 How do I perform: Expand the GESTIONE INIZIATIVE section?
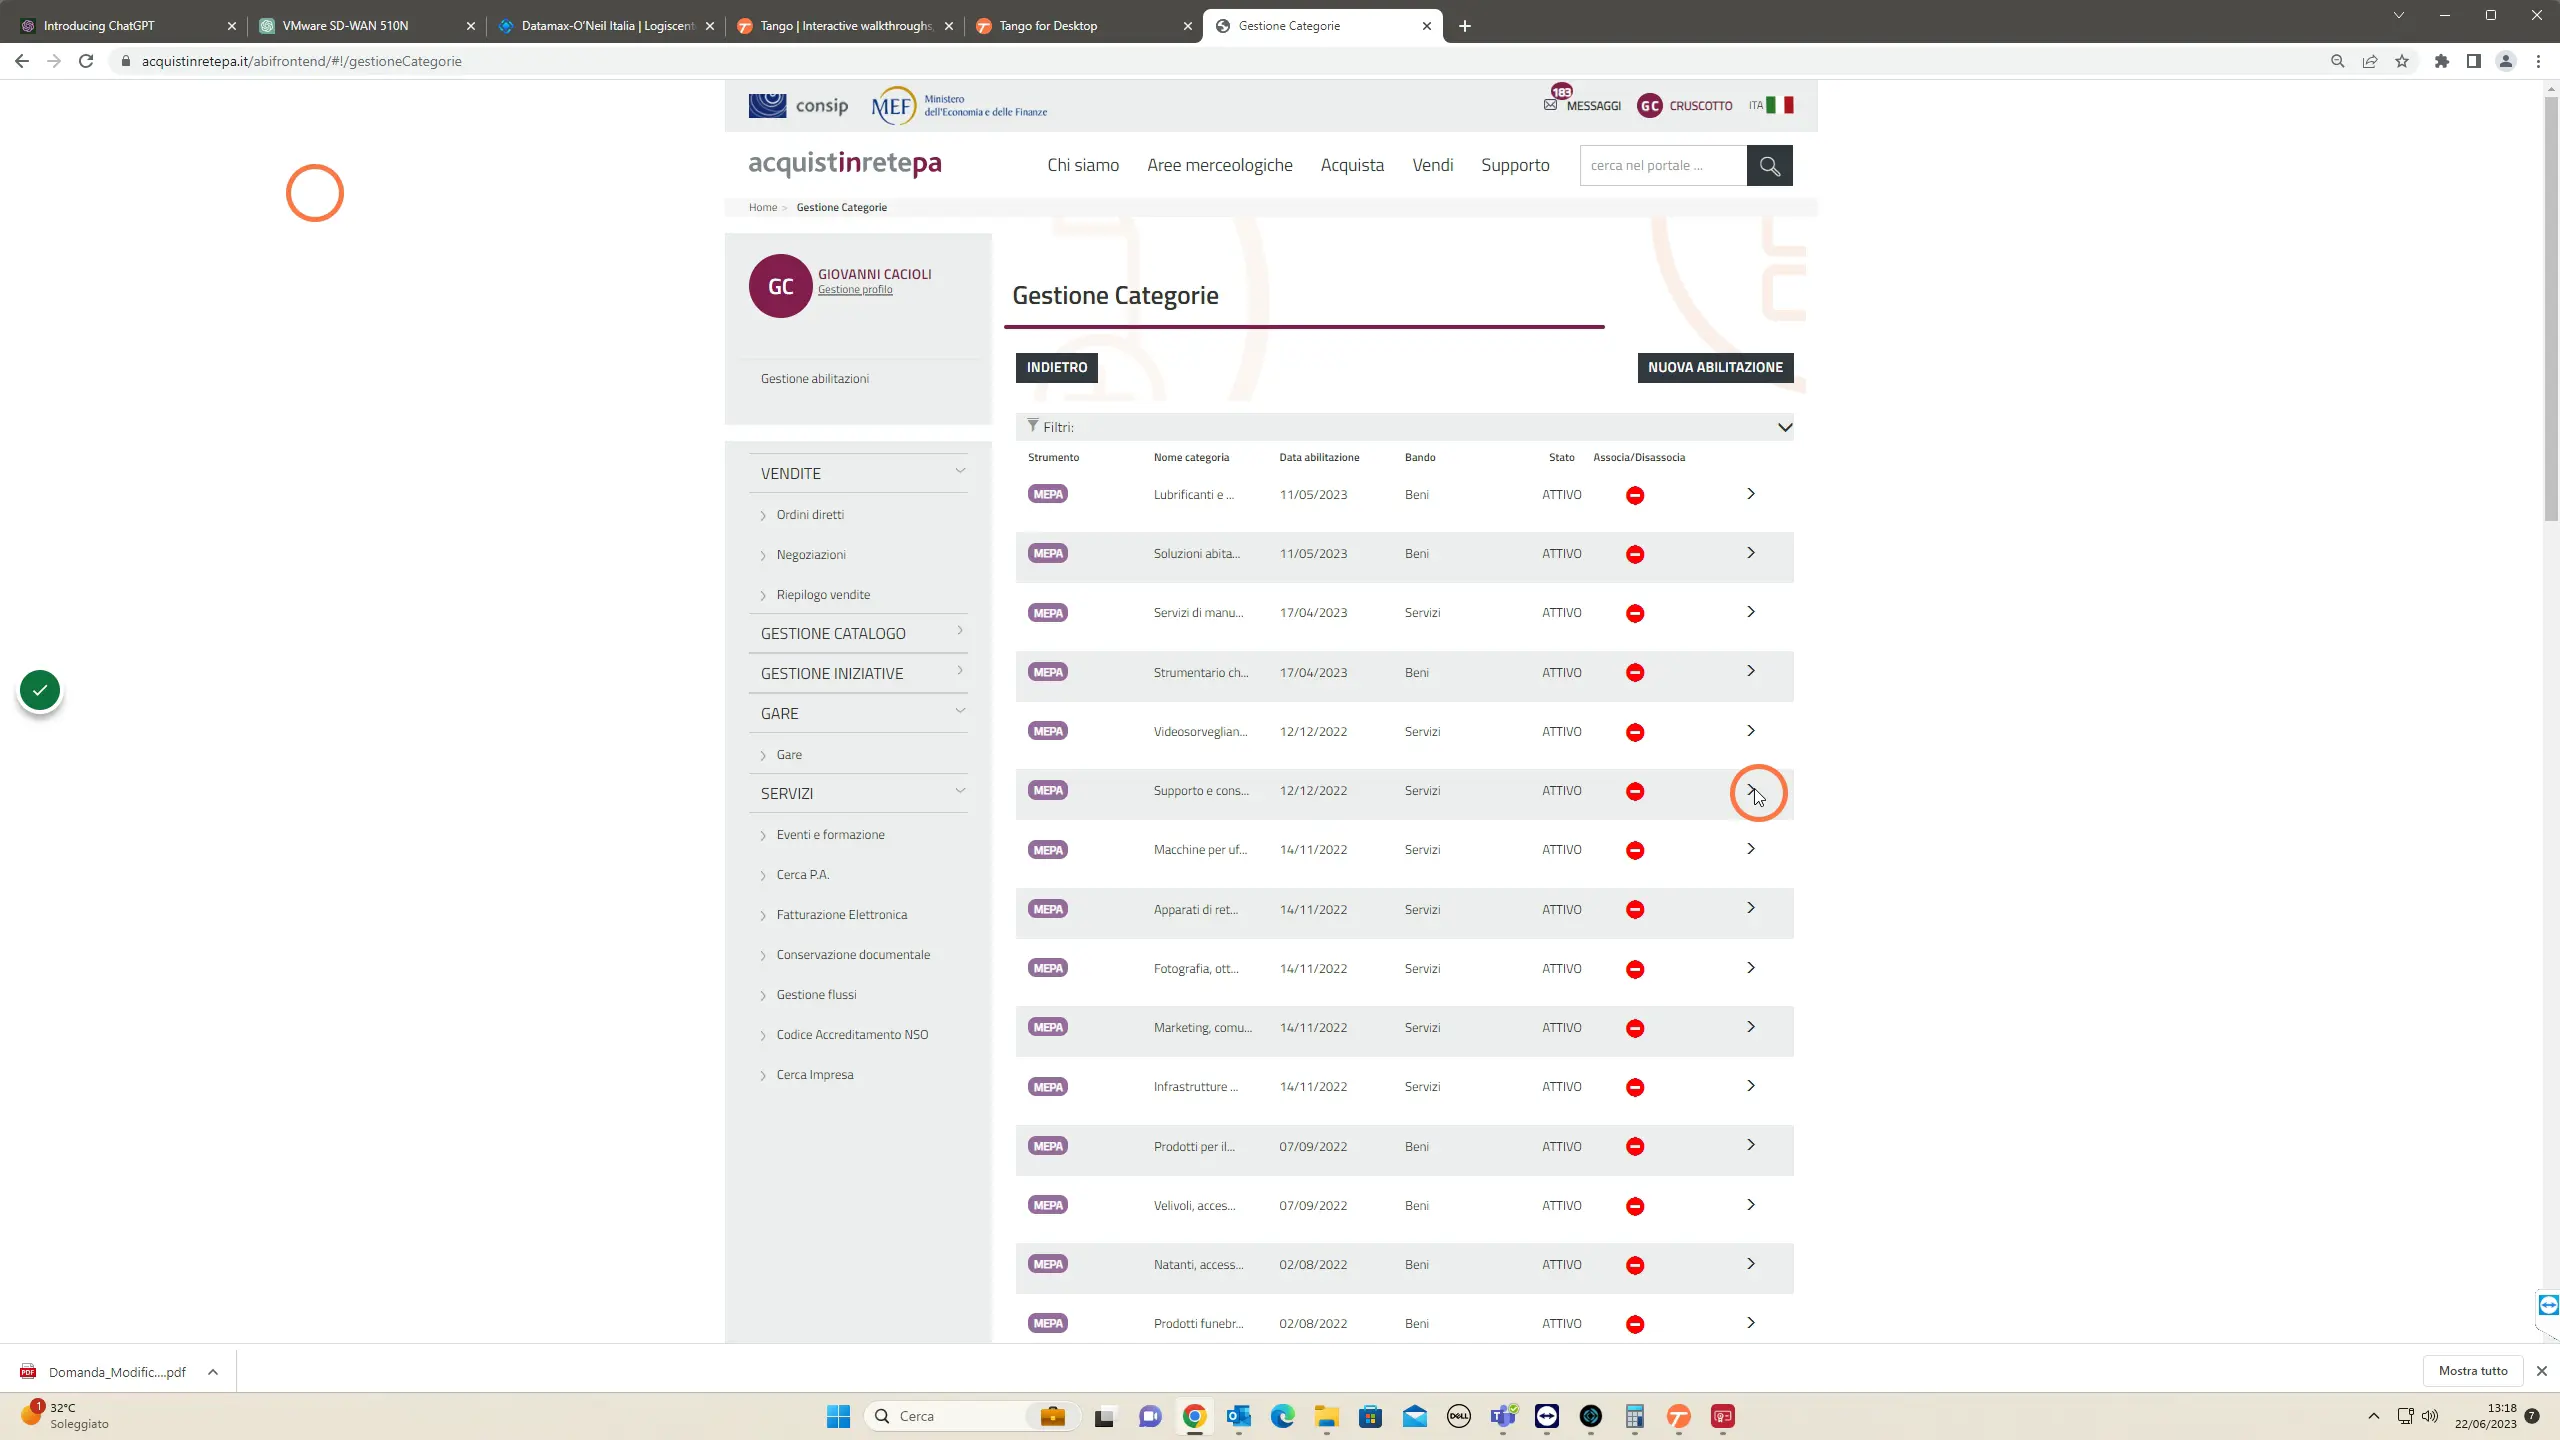tap(858, 673)
